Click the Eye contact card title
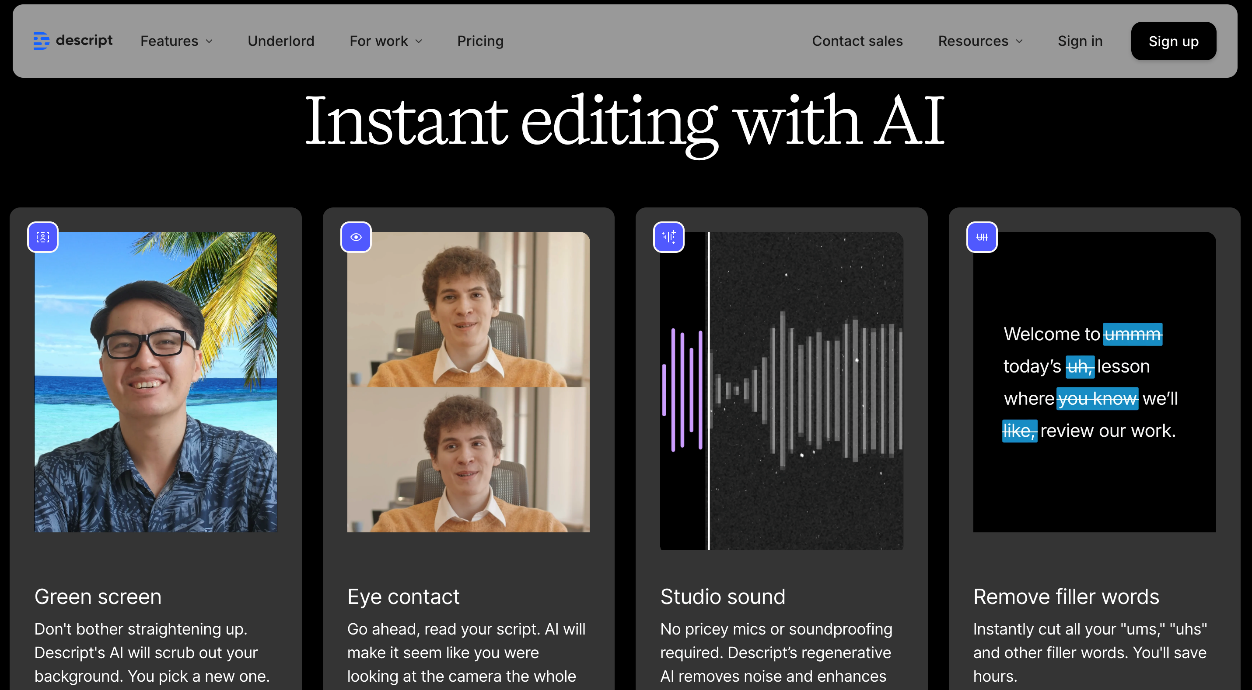The image size is (1252, 690). click(x=403, y=597)
